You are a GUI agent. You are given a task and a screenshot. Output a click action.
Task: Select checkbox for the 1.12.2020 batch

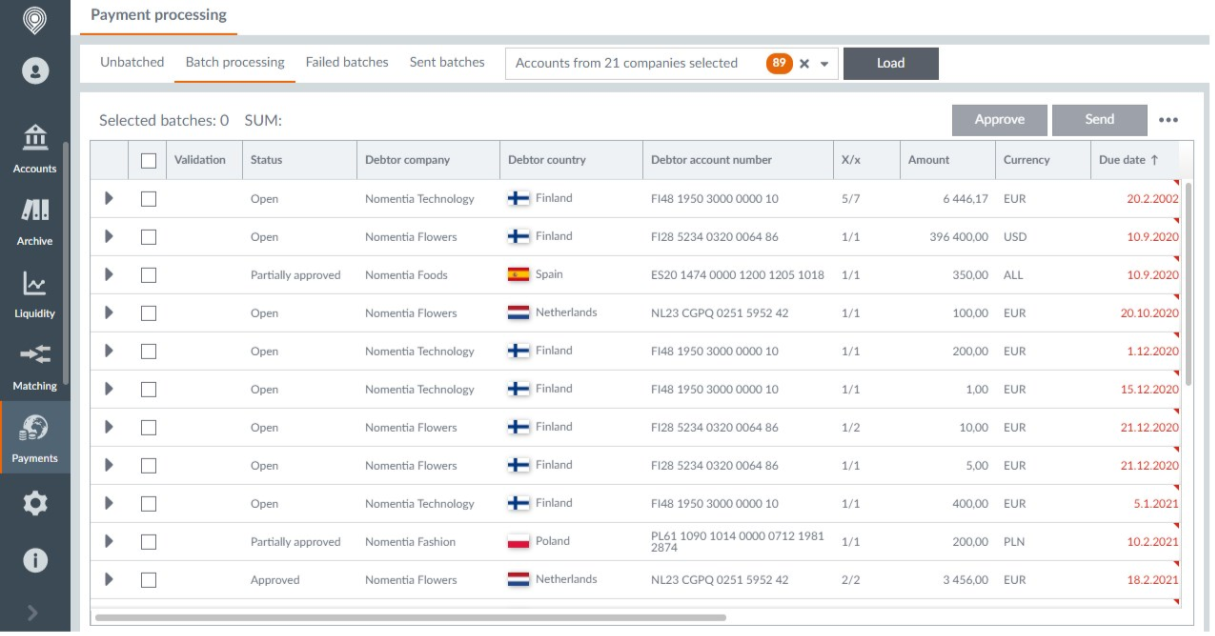(148, 351)
